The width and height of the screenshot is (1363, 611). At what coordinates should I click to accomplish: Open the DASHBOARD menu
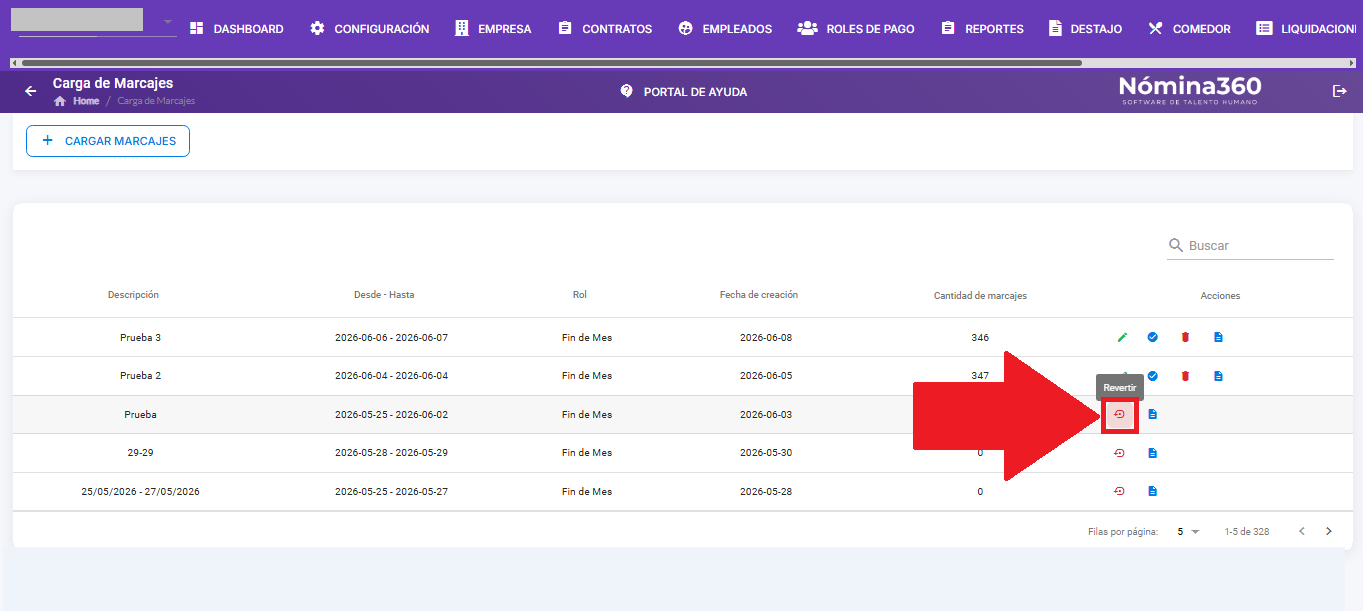236,29
